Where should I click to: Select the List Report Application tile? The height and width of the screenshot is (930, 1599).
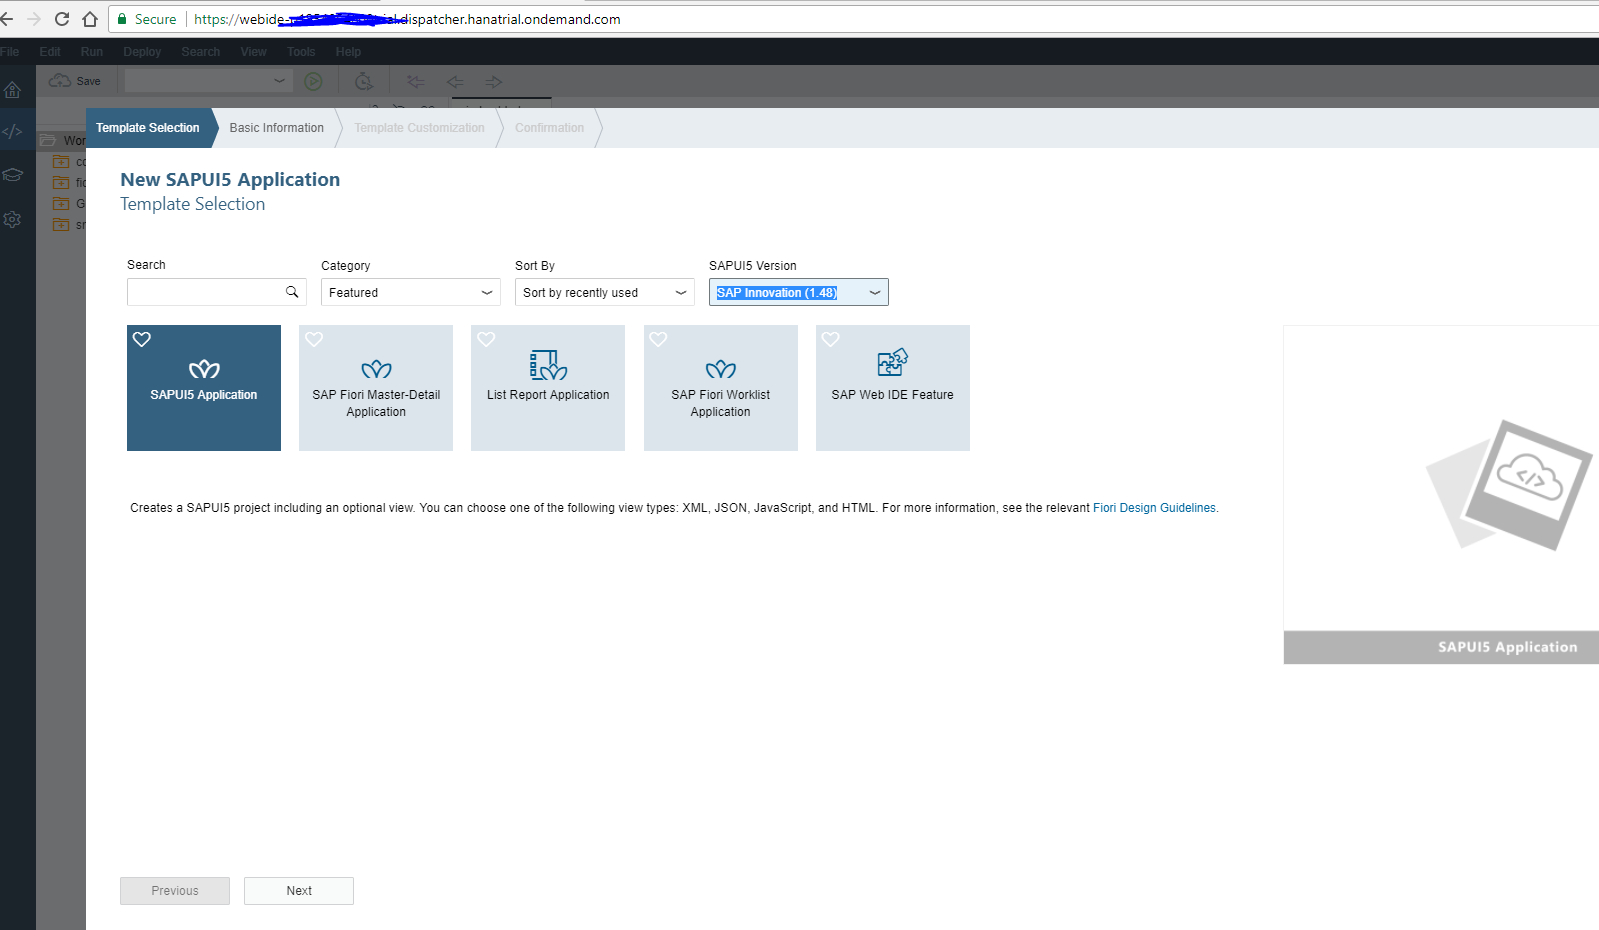pyautogui.click(x=548, y=388)
